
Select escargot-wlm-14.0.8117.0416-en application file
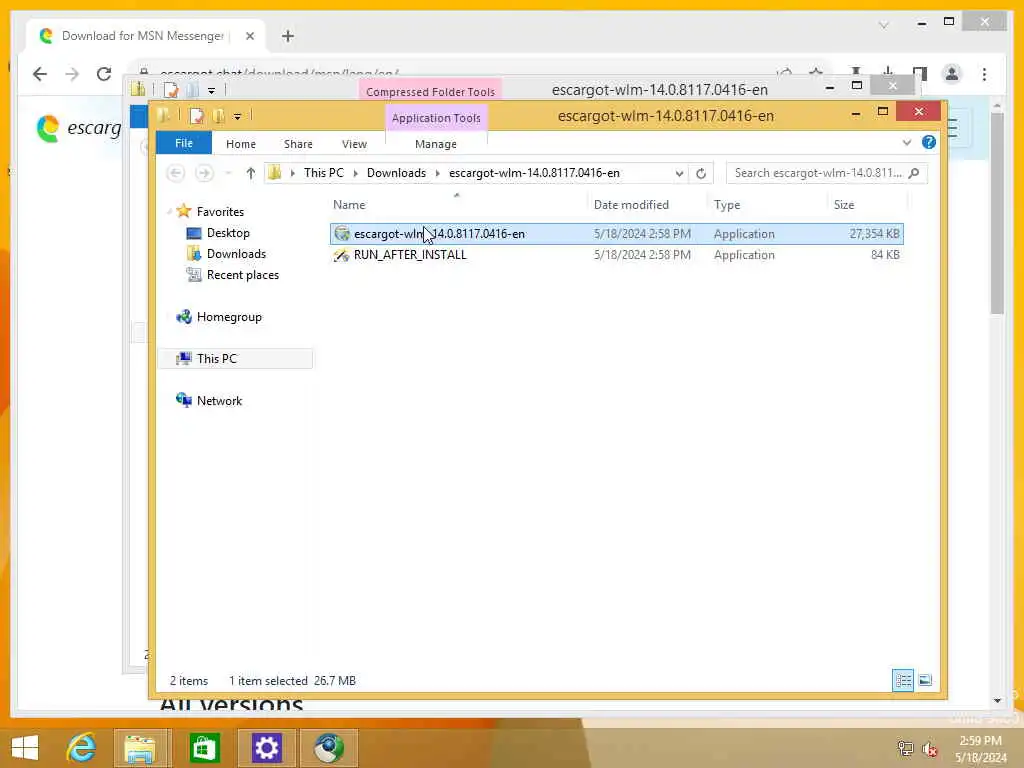coord(616,234)
